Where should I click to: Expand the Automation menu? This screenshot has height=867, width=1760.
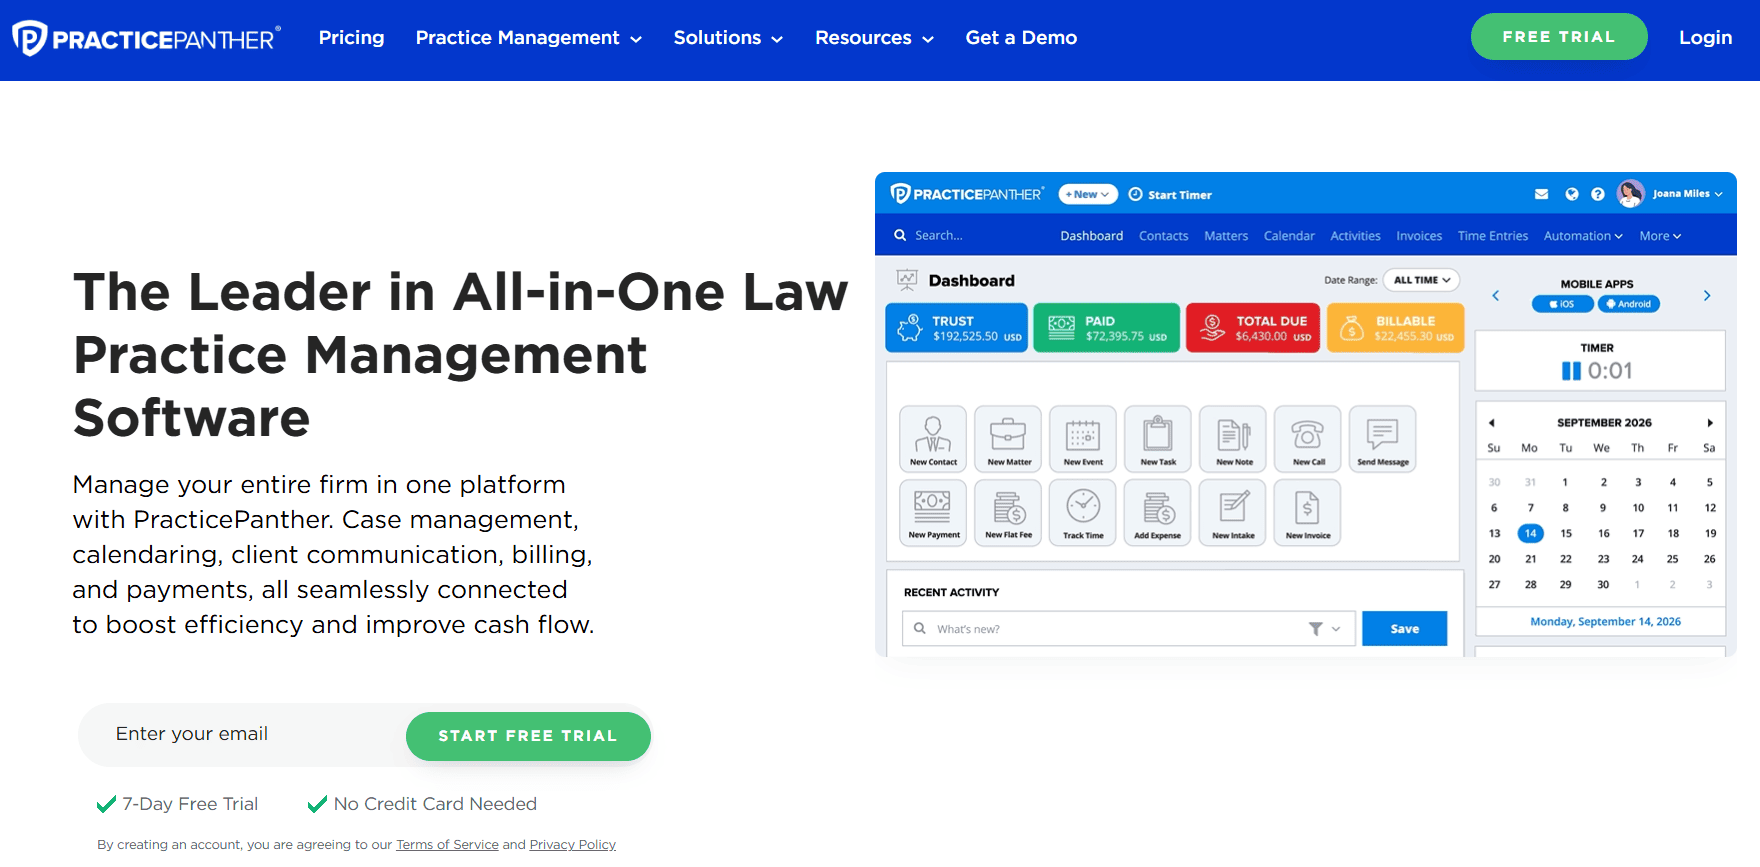[1583, 236]
